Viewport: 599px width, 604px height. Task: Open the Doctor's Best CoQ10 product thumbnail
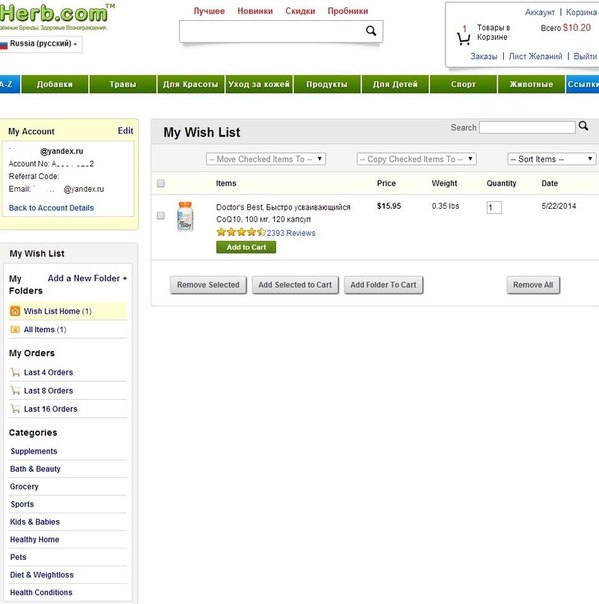coord(185,216)
